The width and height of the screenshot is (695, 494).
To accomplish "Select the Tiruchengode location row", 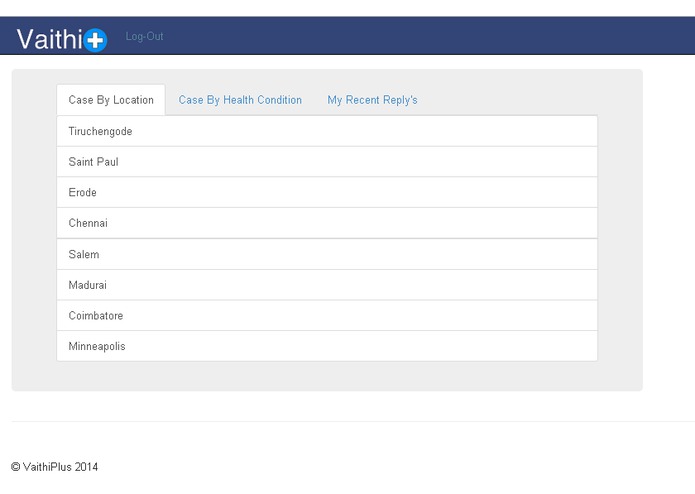I will click(327, 131).
